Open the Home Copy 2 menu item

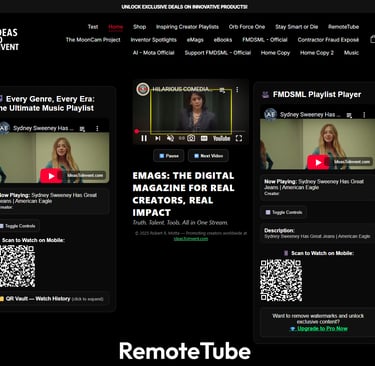coord(317,53)
